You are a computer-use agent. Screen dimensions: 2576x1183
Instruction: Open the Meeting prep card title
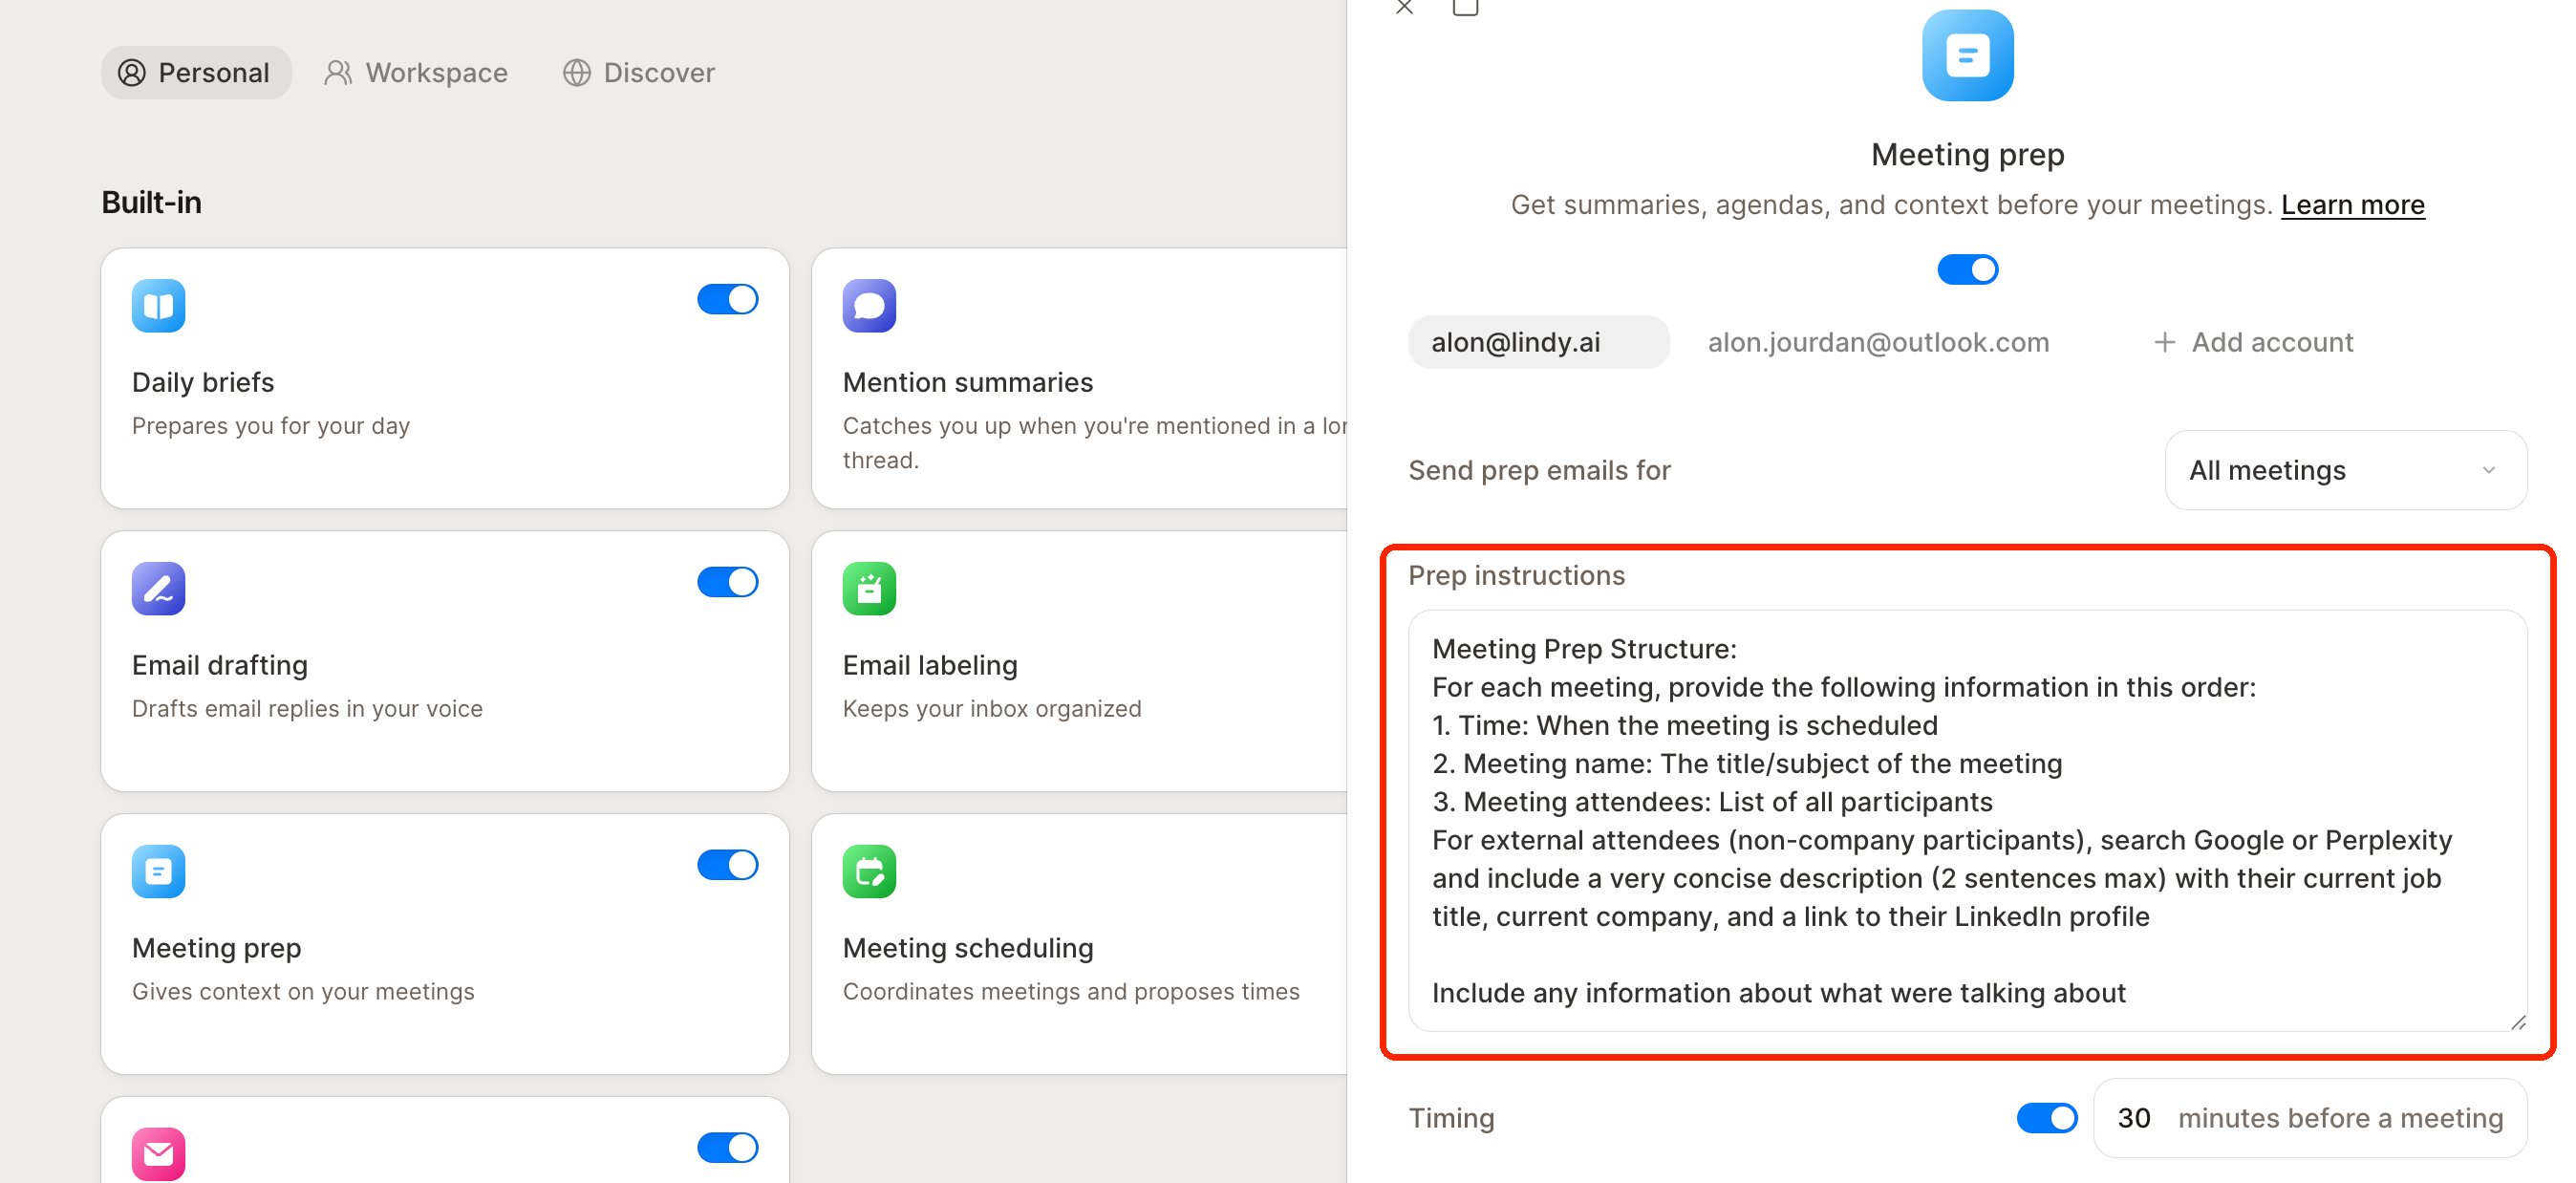coord(216,948)
